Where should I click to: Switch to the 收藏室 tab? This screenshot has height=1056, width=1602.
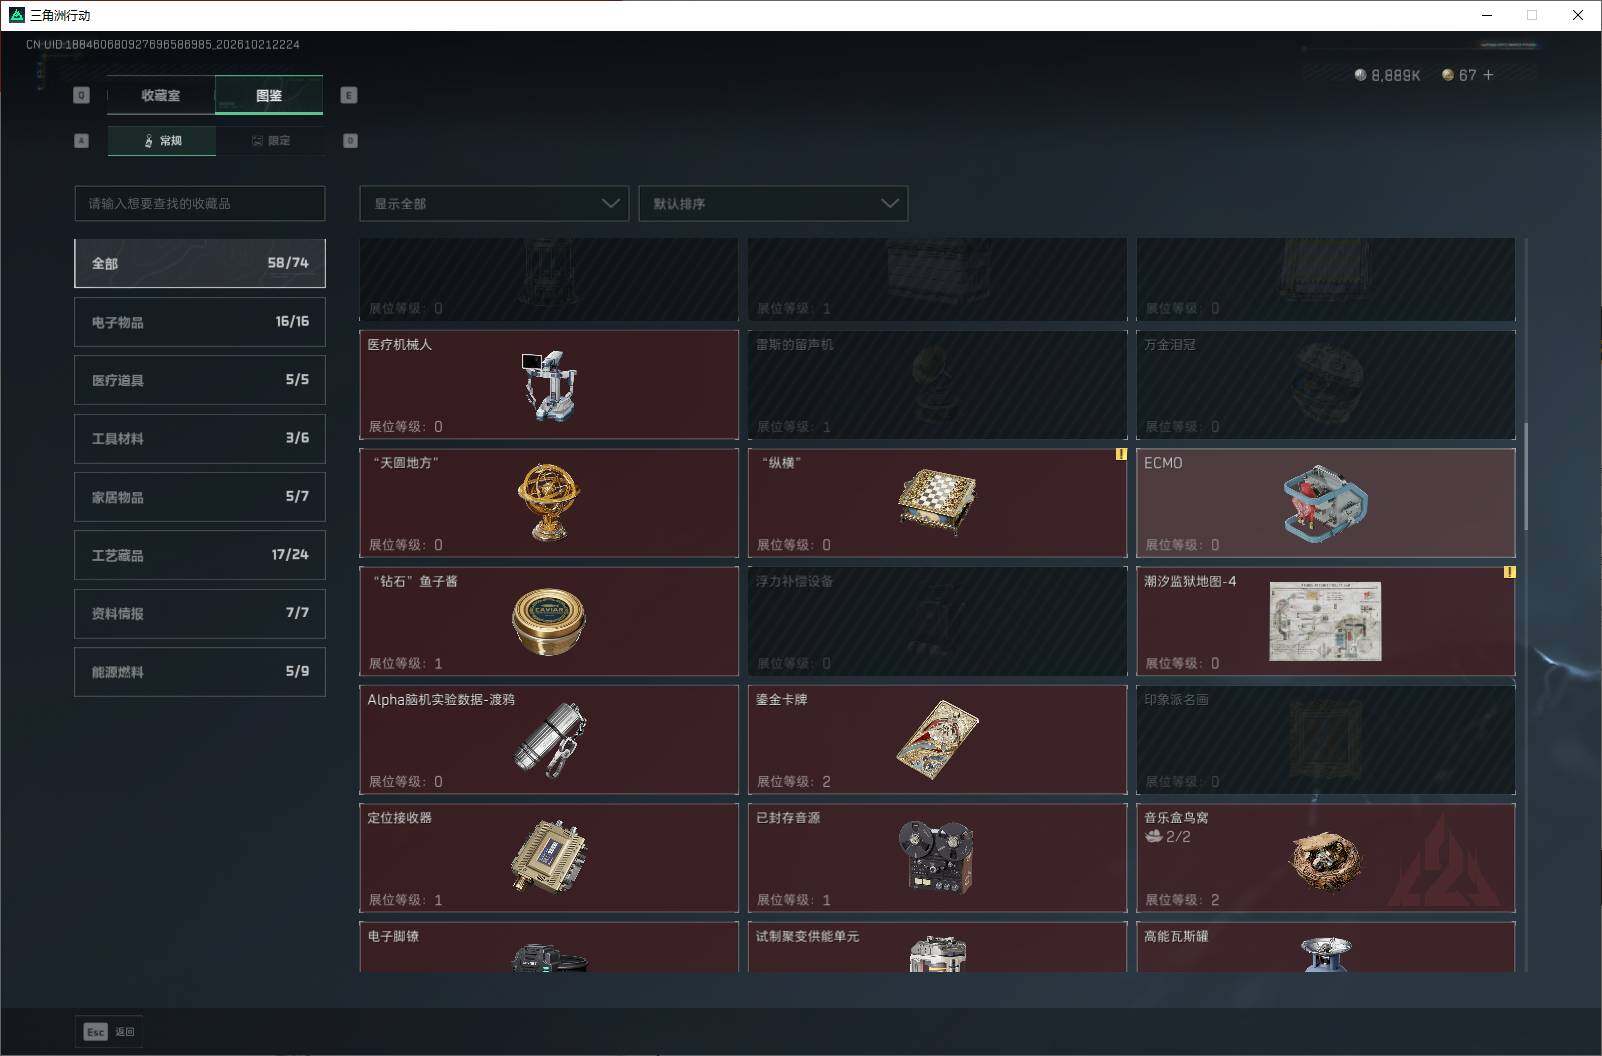pyautogui.click(x=161, y=95)
